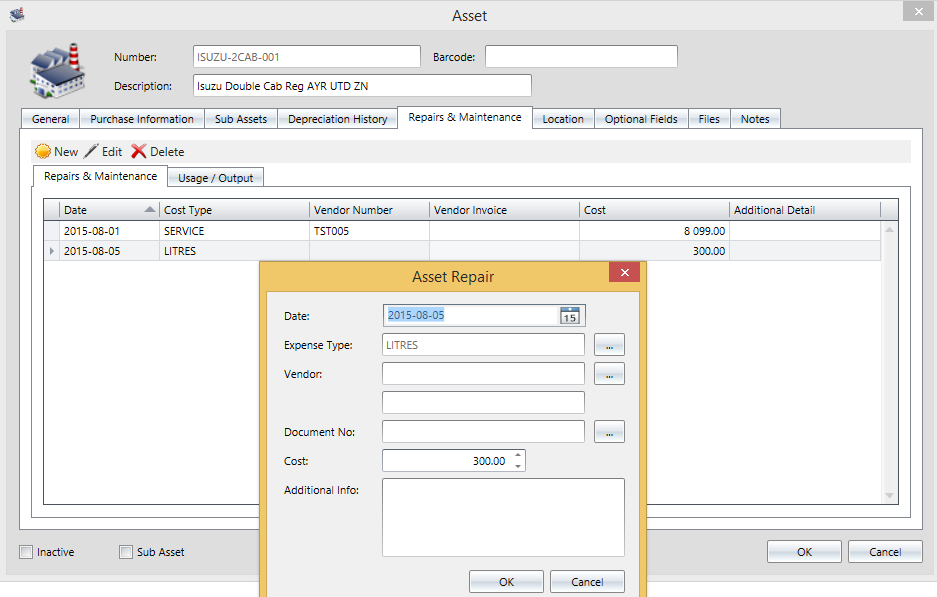This screenshot has width=937, height=597.
Task: Click into the Additional Info text box
Action: (x=503, y=517)
